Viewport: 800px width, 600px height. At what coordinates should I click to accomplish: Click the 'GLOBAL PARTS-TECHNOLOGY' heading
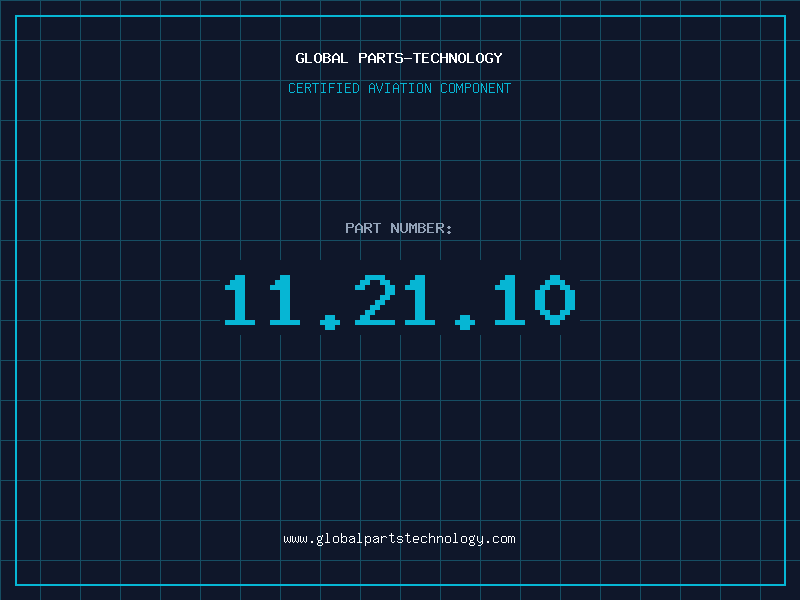[x=399, y=58]
